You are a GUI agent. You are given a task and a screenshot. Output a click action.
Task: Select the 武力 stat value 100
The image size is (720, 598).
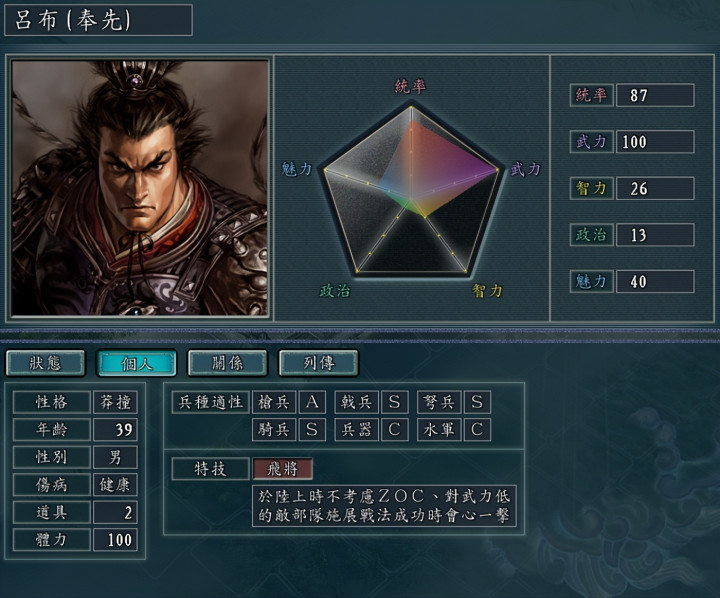(655, 142)
